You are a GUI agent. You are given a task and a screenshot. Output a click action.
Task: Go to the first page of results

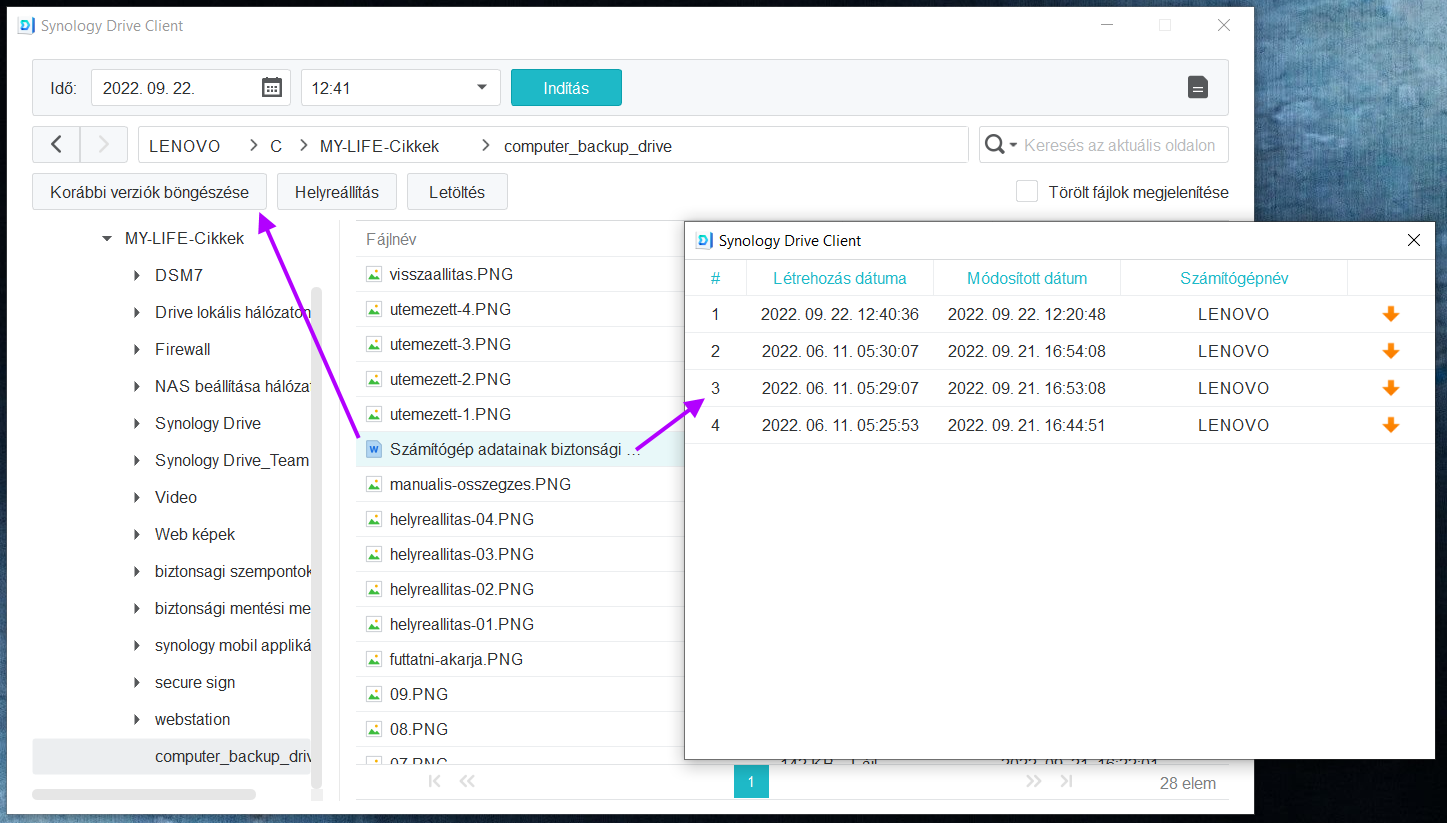click(434, 782)
